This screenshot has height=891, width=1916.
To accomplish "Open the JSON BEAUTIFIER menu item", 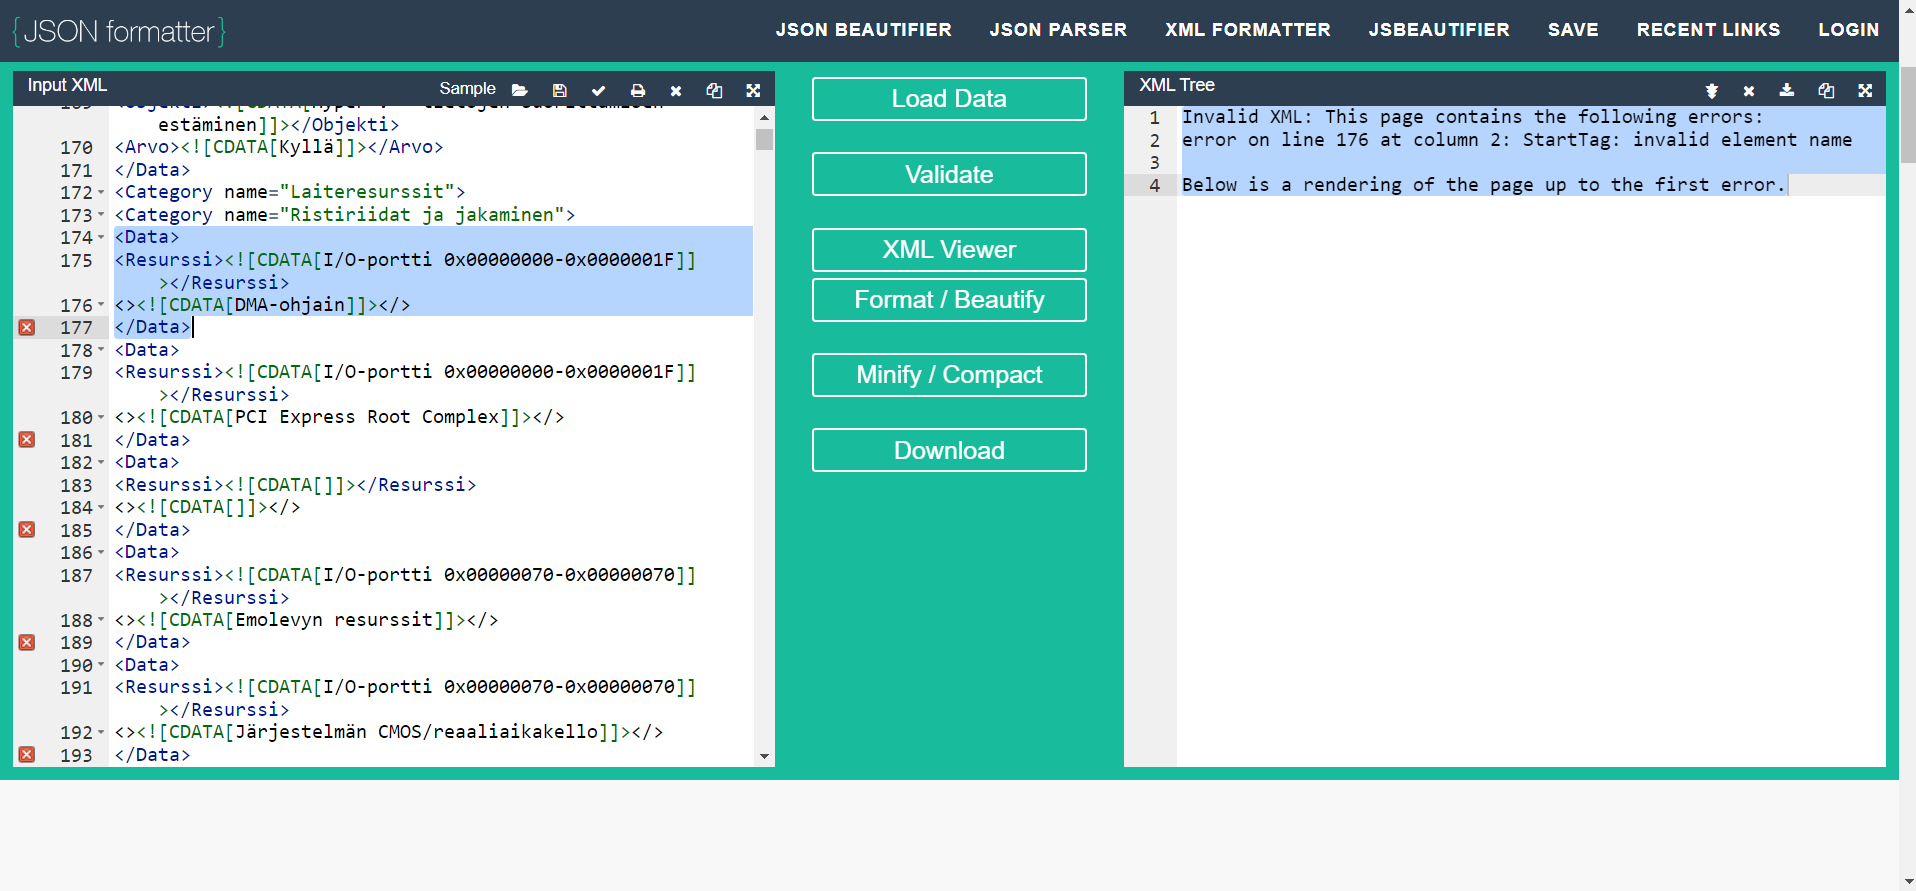I will [864, 30].
